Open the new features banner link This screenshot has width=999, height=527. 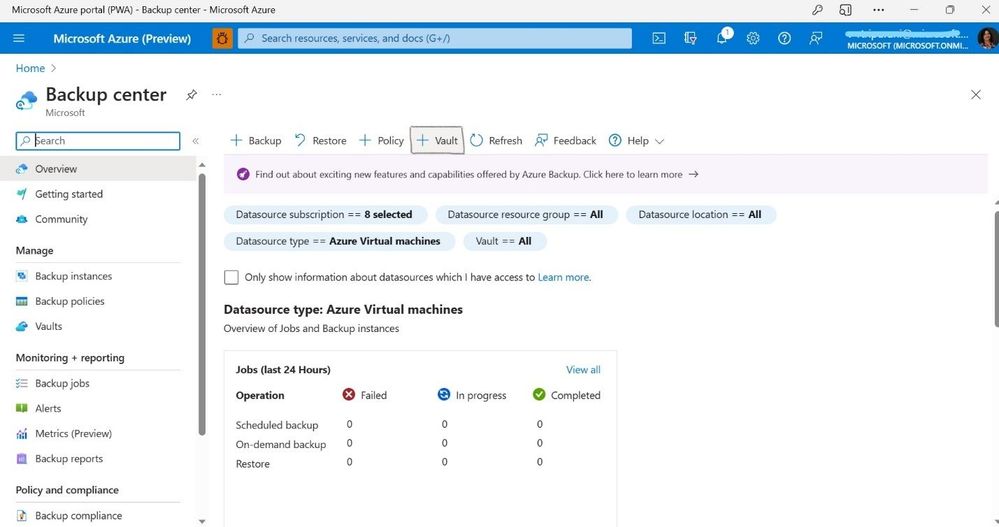[x=477, y=174]
